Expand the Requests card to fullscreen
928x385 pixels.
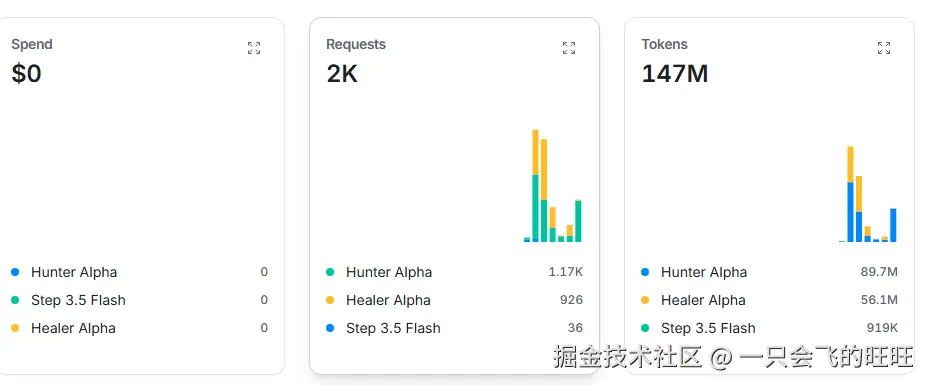(x=569, y=48)
